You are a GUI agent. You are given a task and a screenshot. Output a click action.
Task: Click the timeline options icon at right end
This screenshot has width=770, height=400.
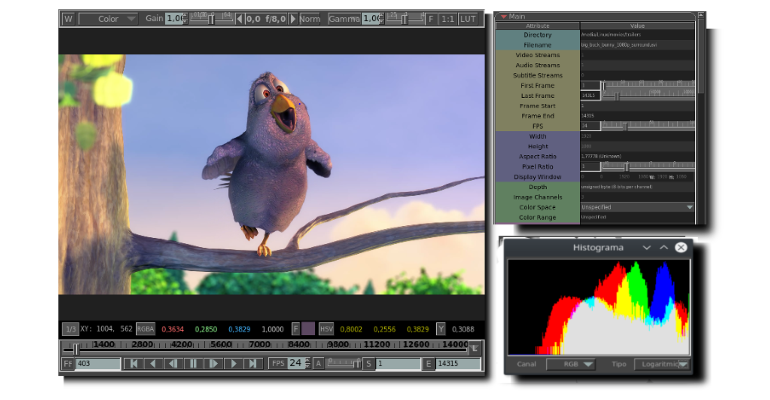click(474, 348)
